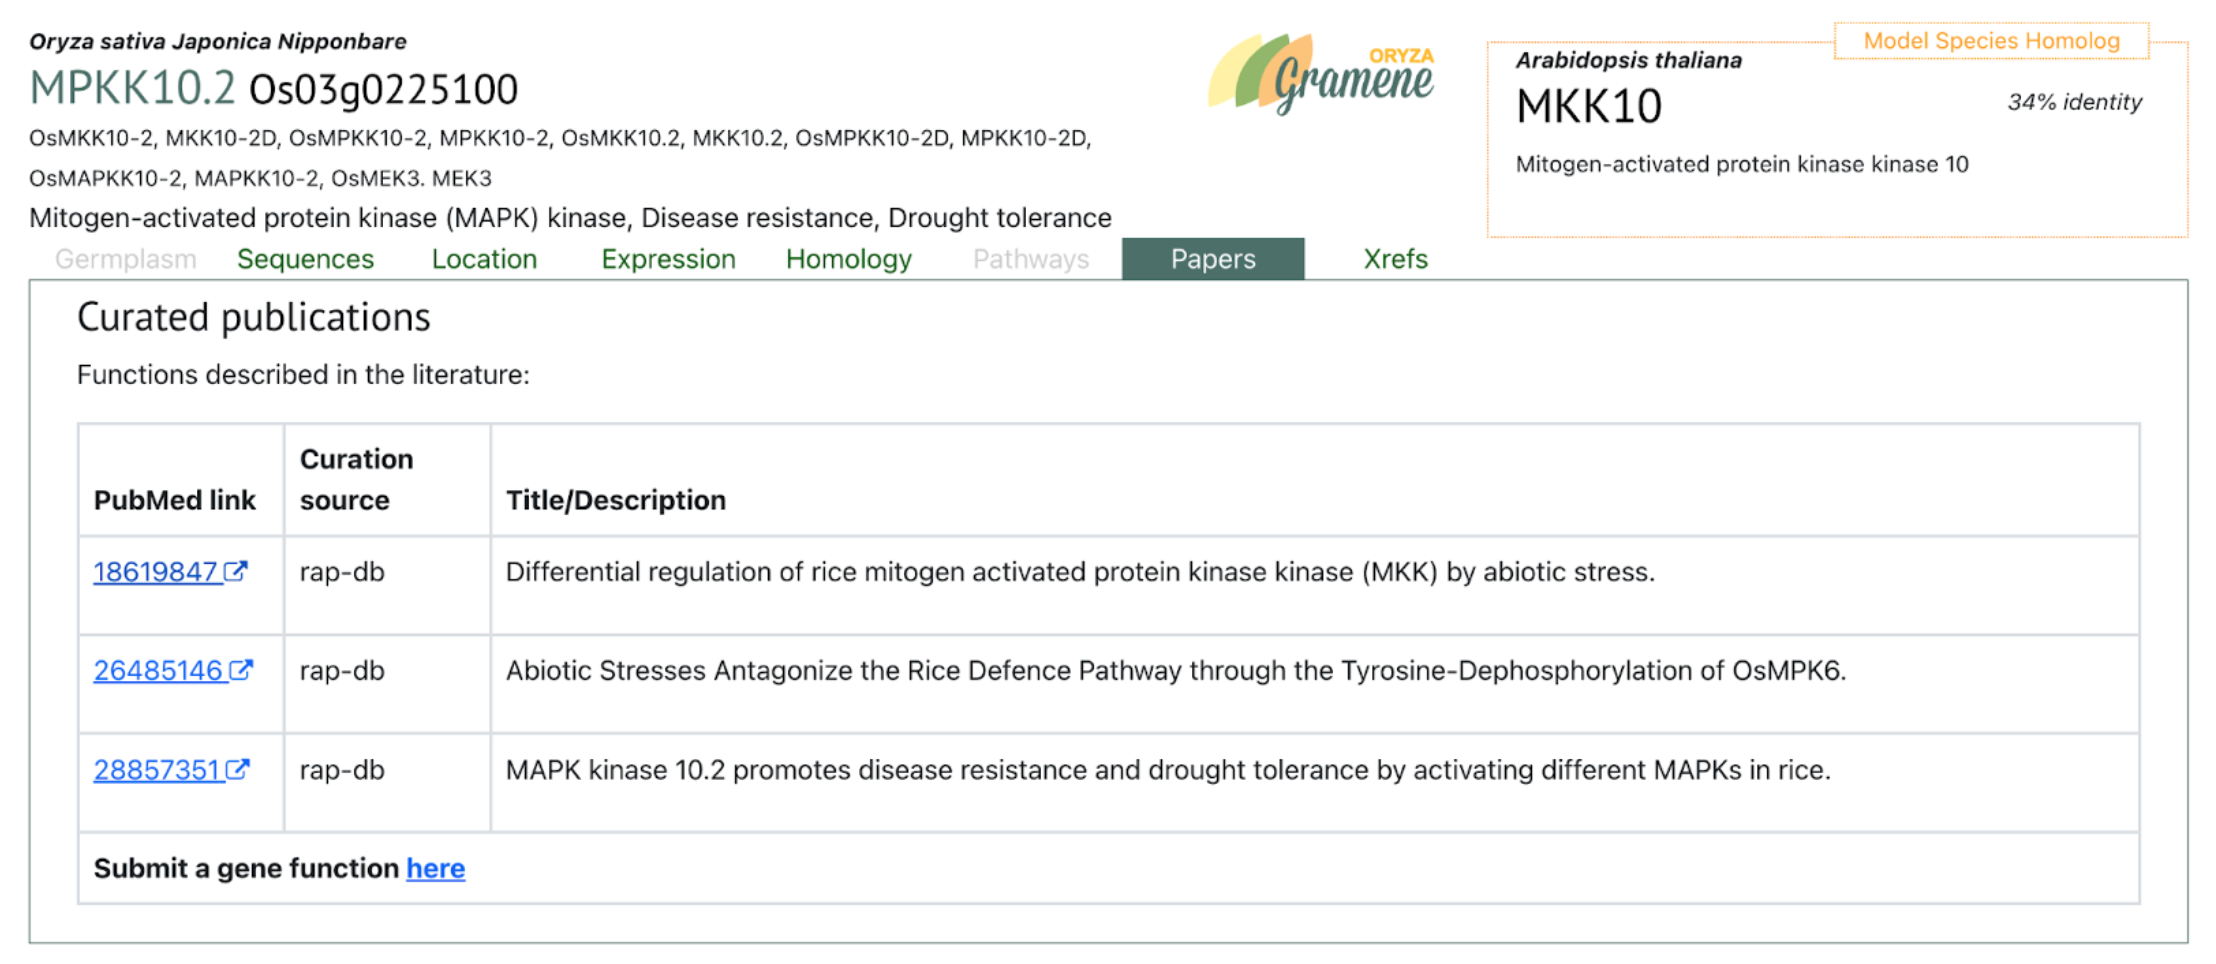Click external link icon beside 18619847
2216x964 pixels.
click(x=236, y=571)
